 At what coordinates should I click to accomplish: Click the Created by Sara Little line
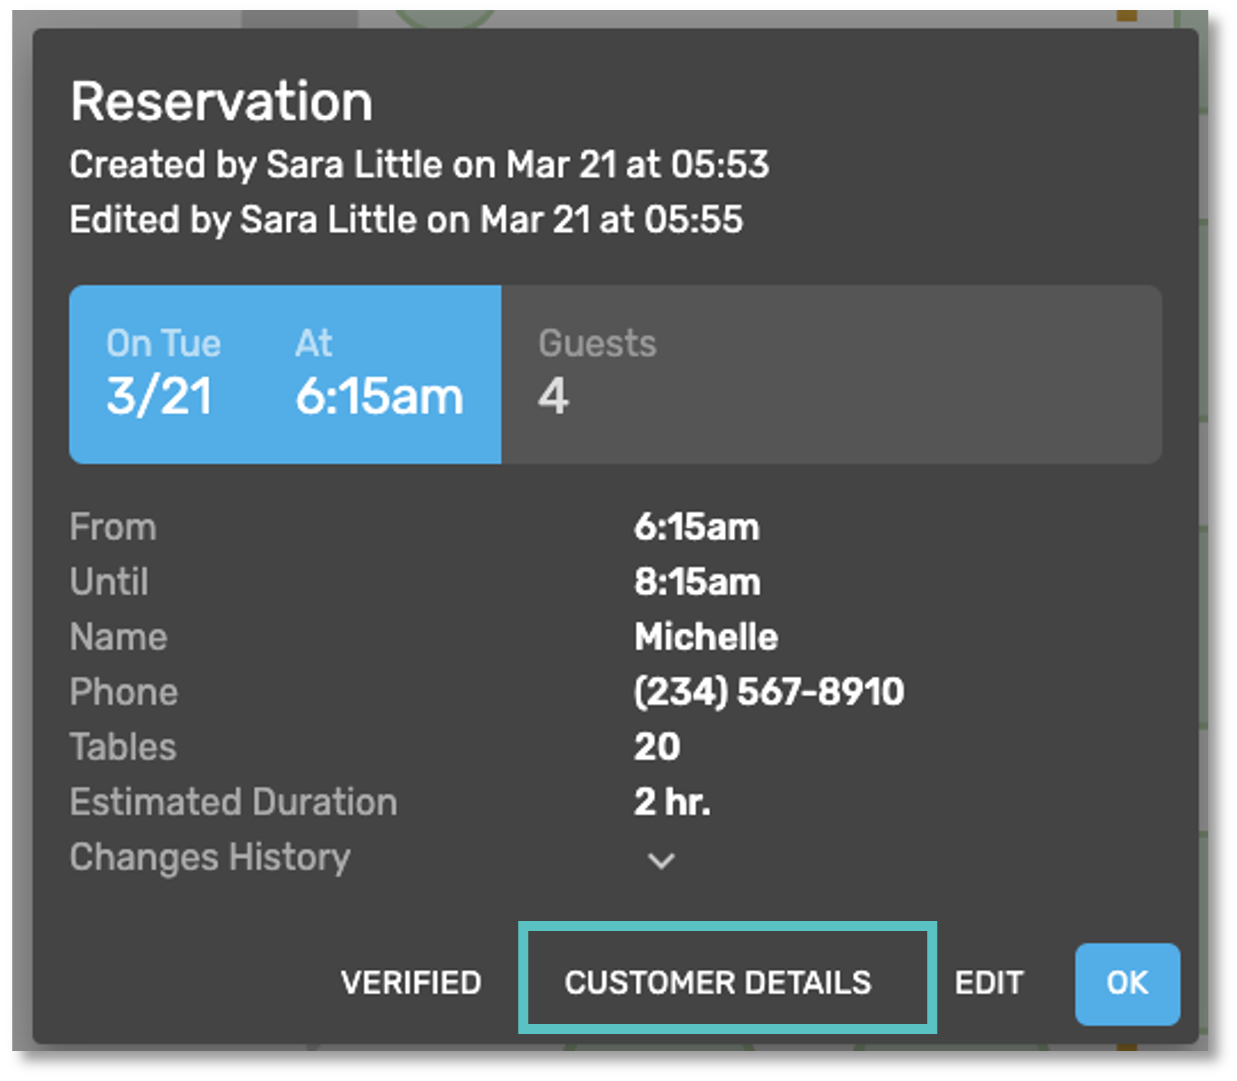pos(419,165)
